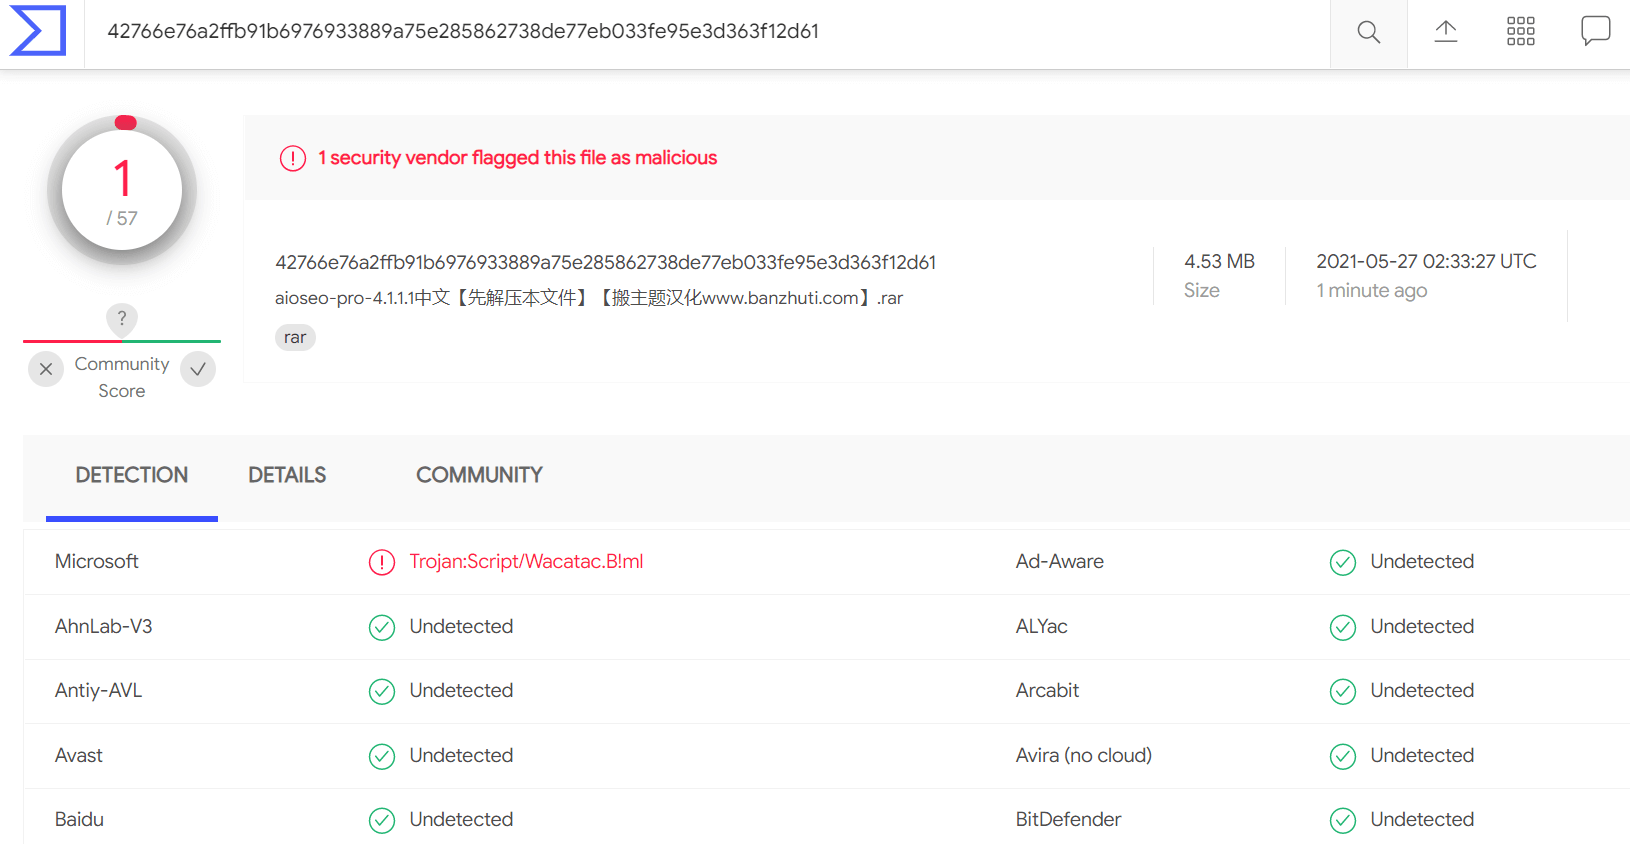Click the Microsoft detection alert icon
This screenshot has height=844, width=1630.
pyautogui.click(x=382, y=562)
